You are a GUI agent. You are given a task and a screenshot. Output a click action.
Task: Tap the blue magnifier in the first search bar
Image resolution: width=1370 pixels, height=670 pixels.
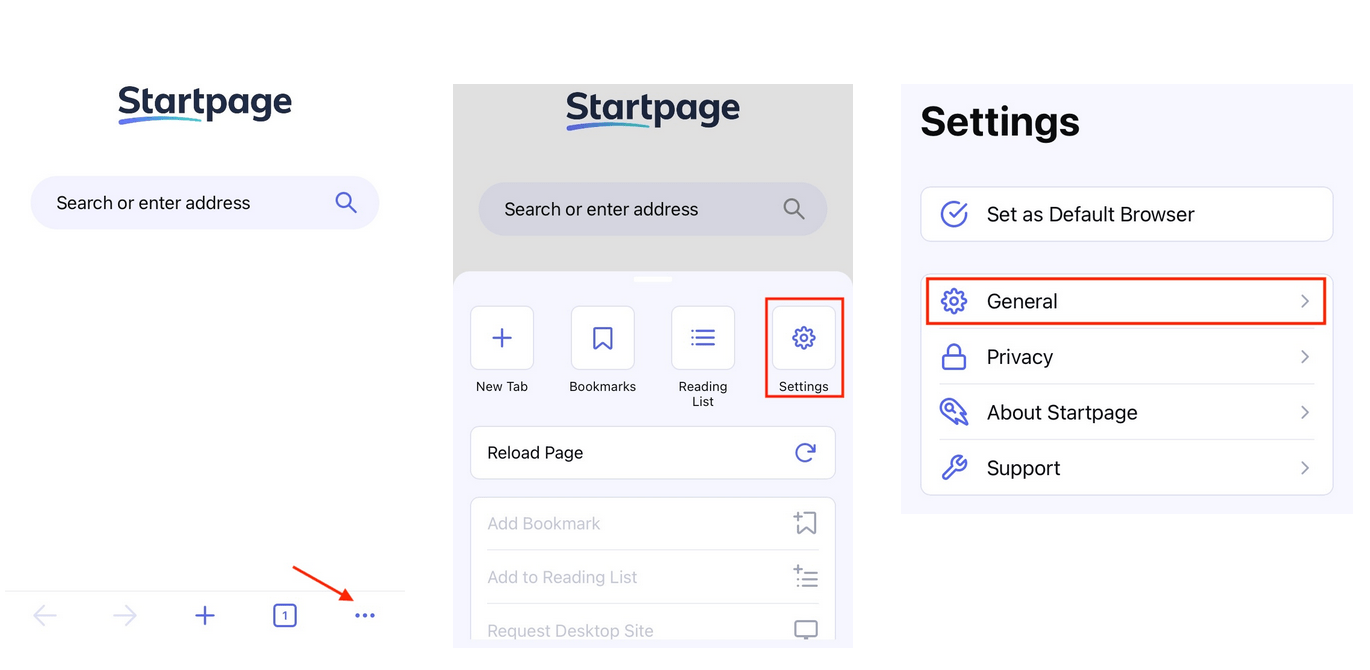point(346,203)
